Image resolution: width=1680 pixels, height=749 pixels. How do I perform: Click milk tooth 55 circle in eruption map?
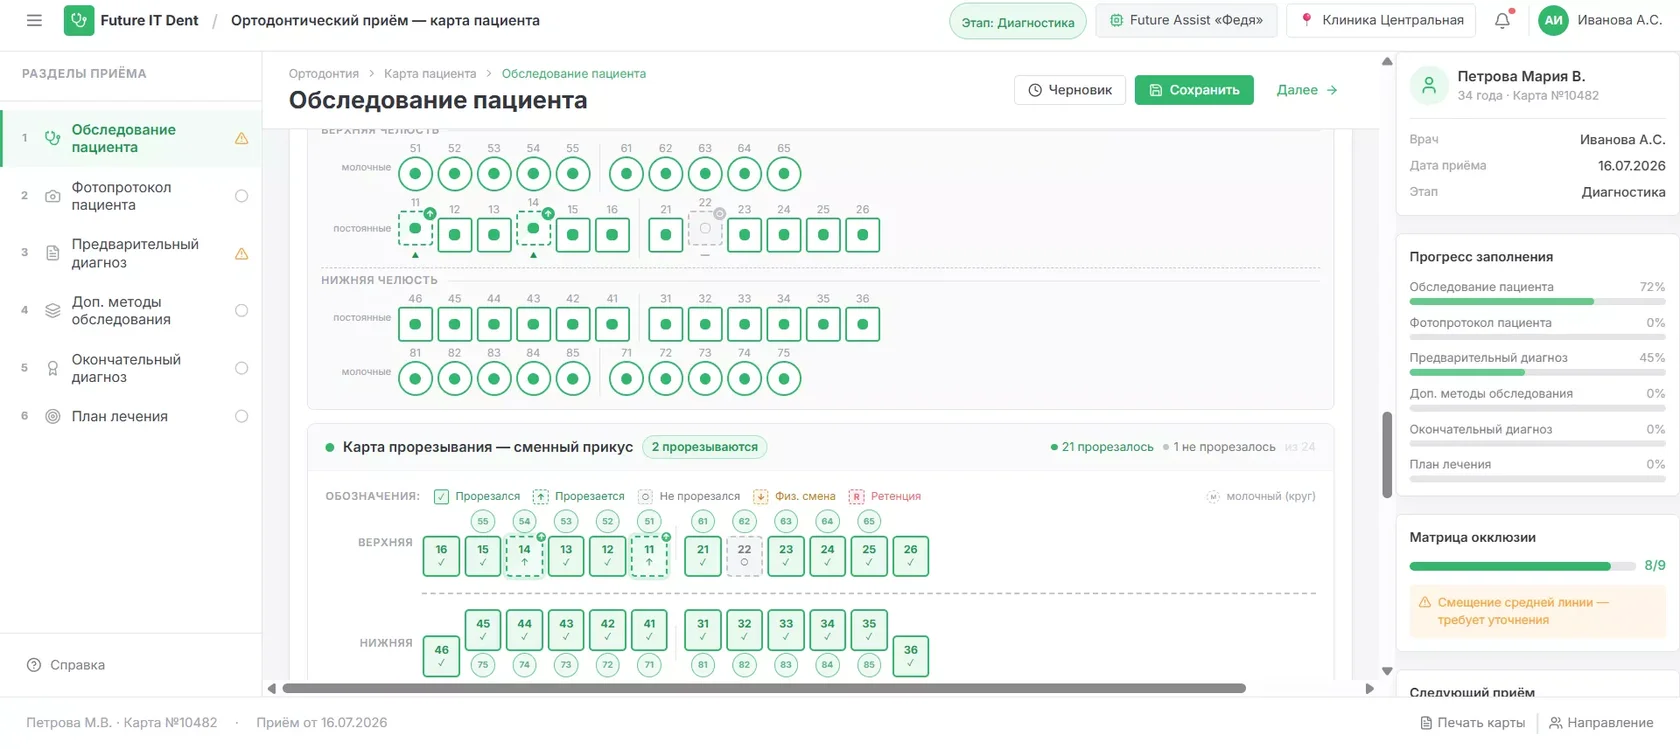(483, 521)
